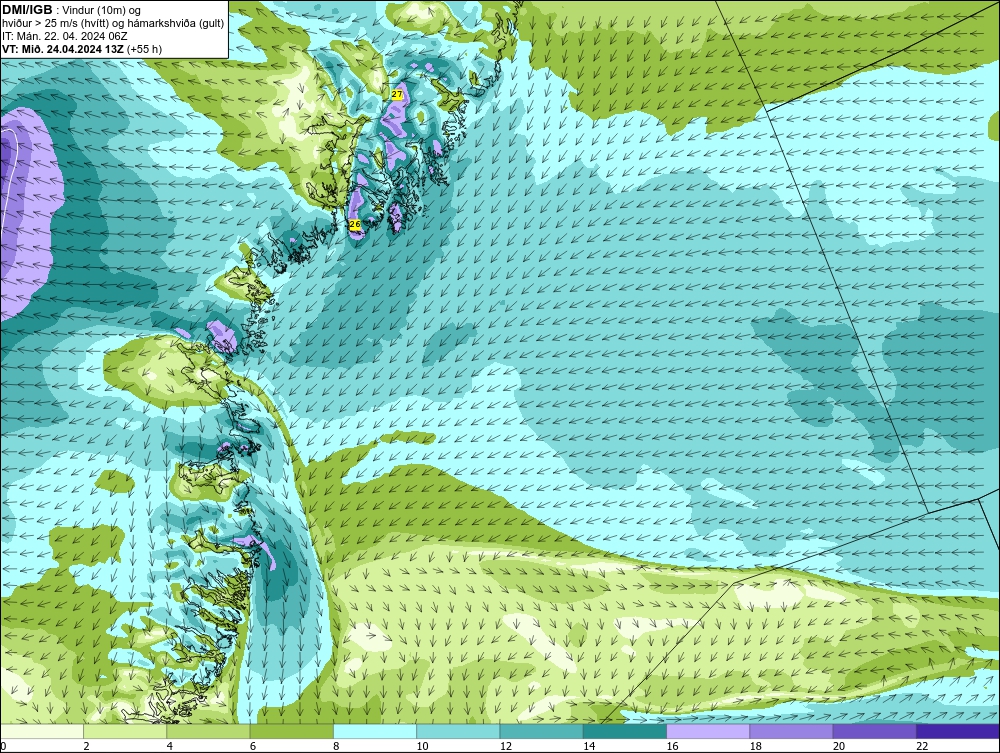Select the 18–20 m/s medium purple swatch
Screen dimensions: 1000x753
[x=791, y=731]
